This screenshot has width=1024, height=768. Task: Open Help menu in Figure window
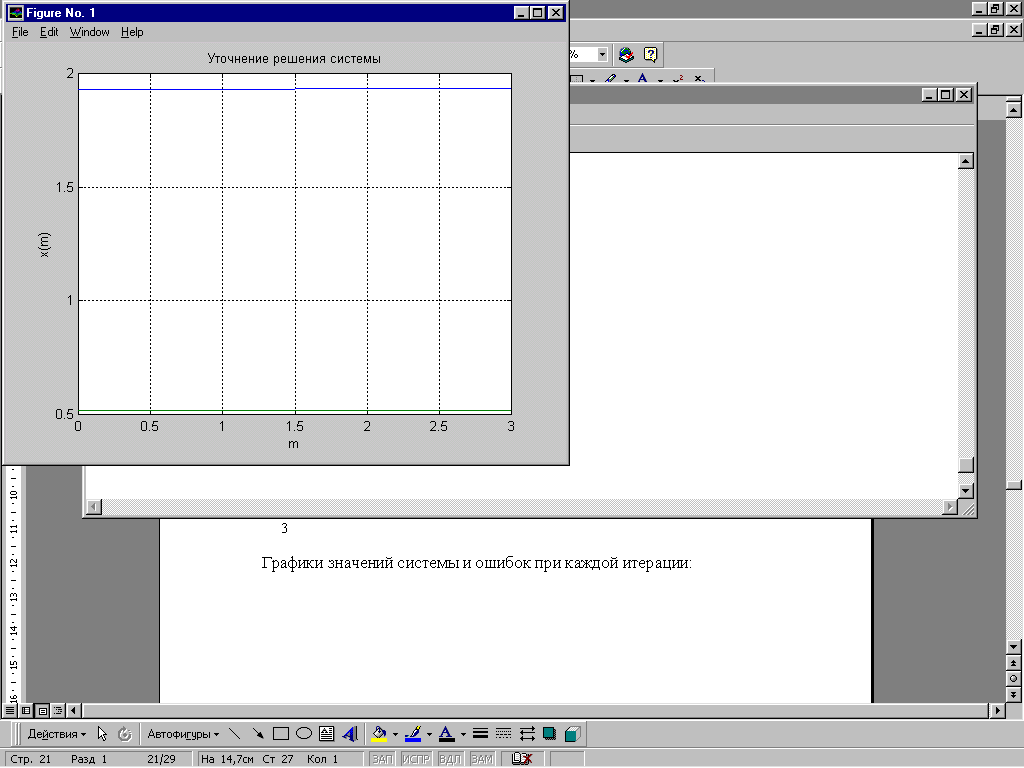(x=132, y=32)
